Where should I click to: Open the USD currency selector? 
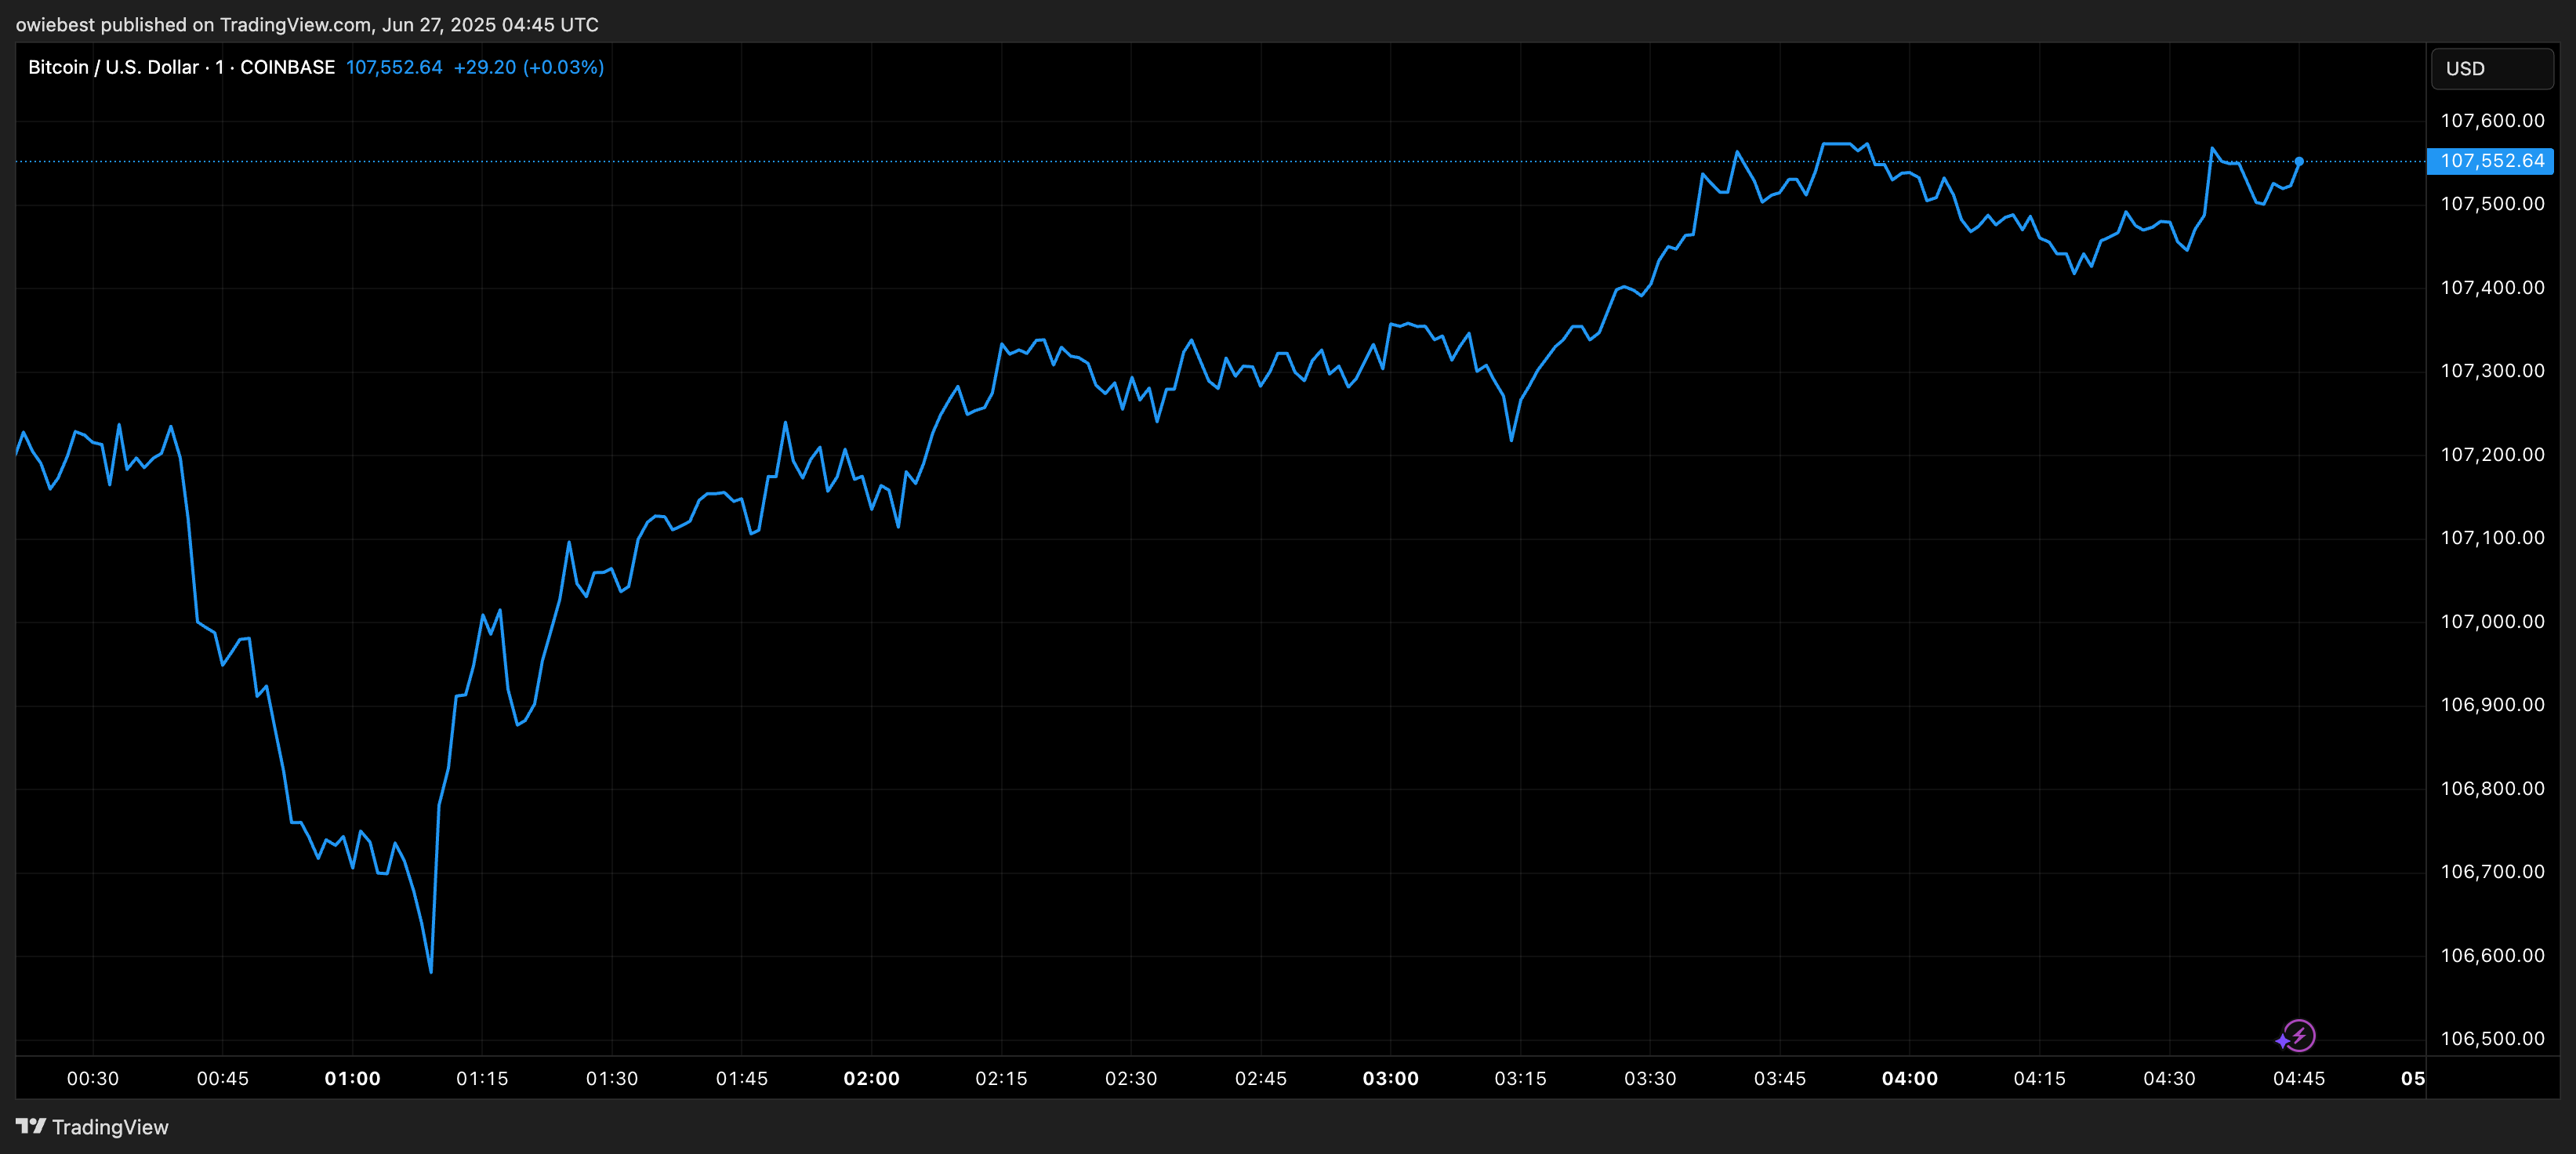coord(2491,69)
